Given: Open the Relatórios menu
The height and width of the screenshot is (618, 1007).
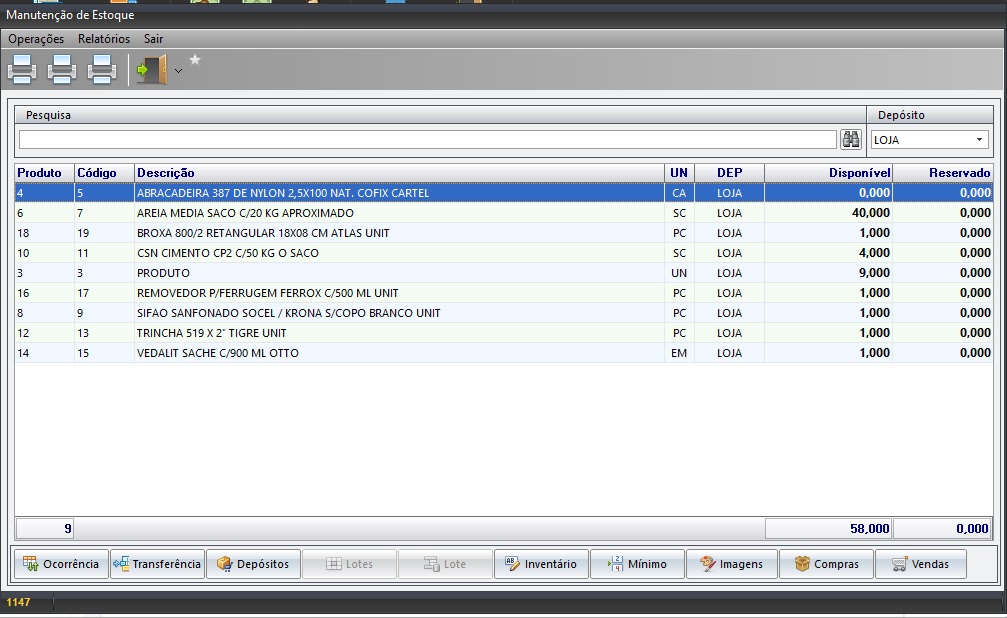Looking at the screenshot, I should (x=104, y=39).
